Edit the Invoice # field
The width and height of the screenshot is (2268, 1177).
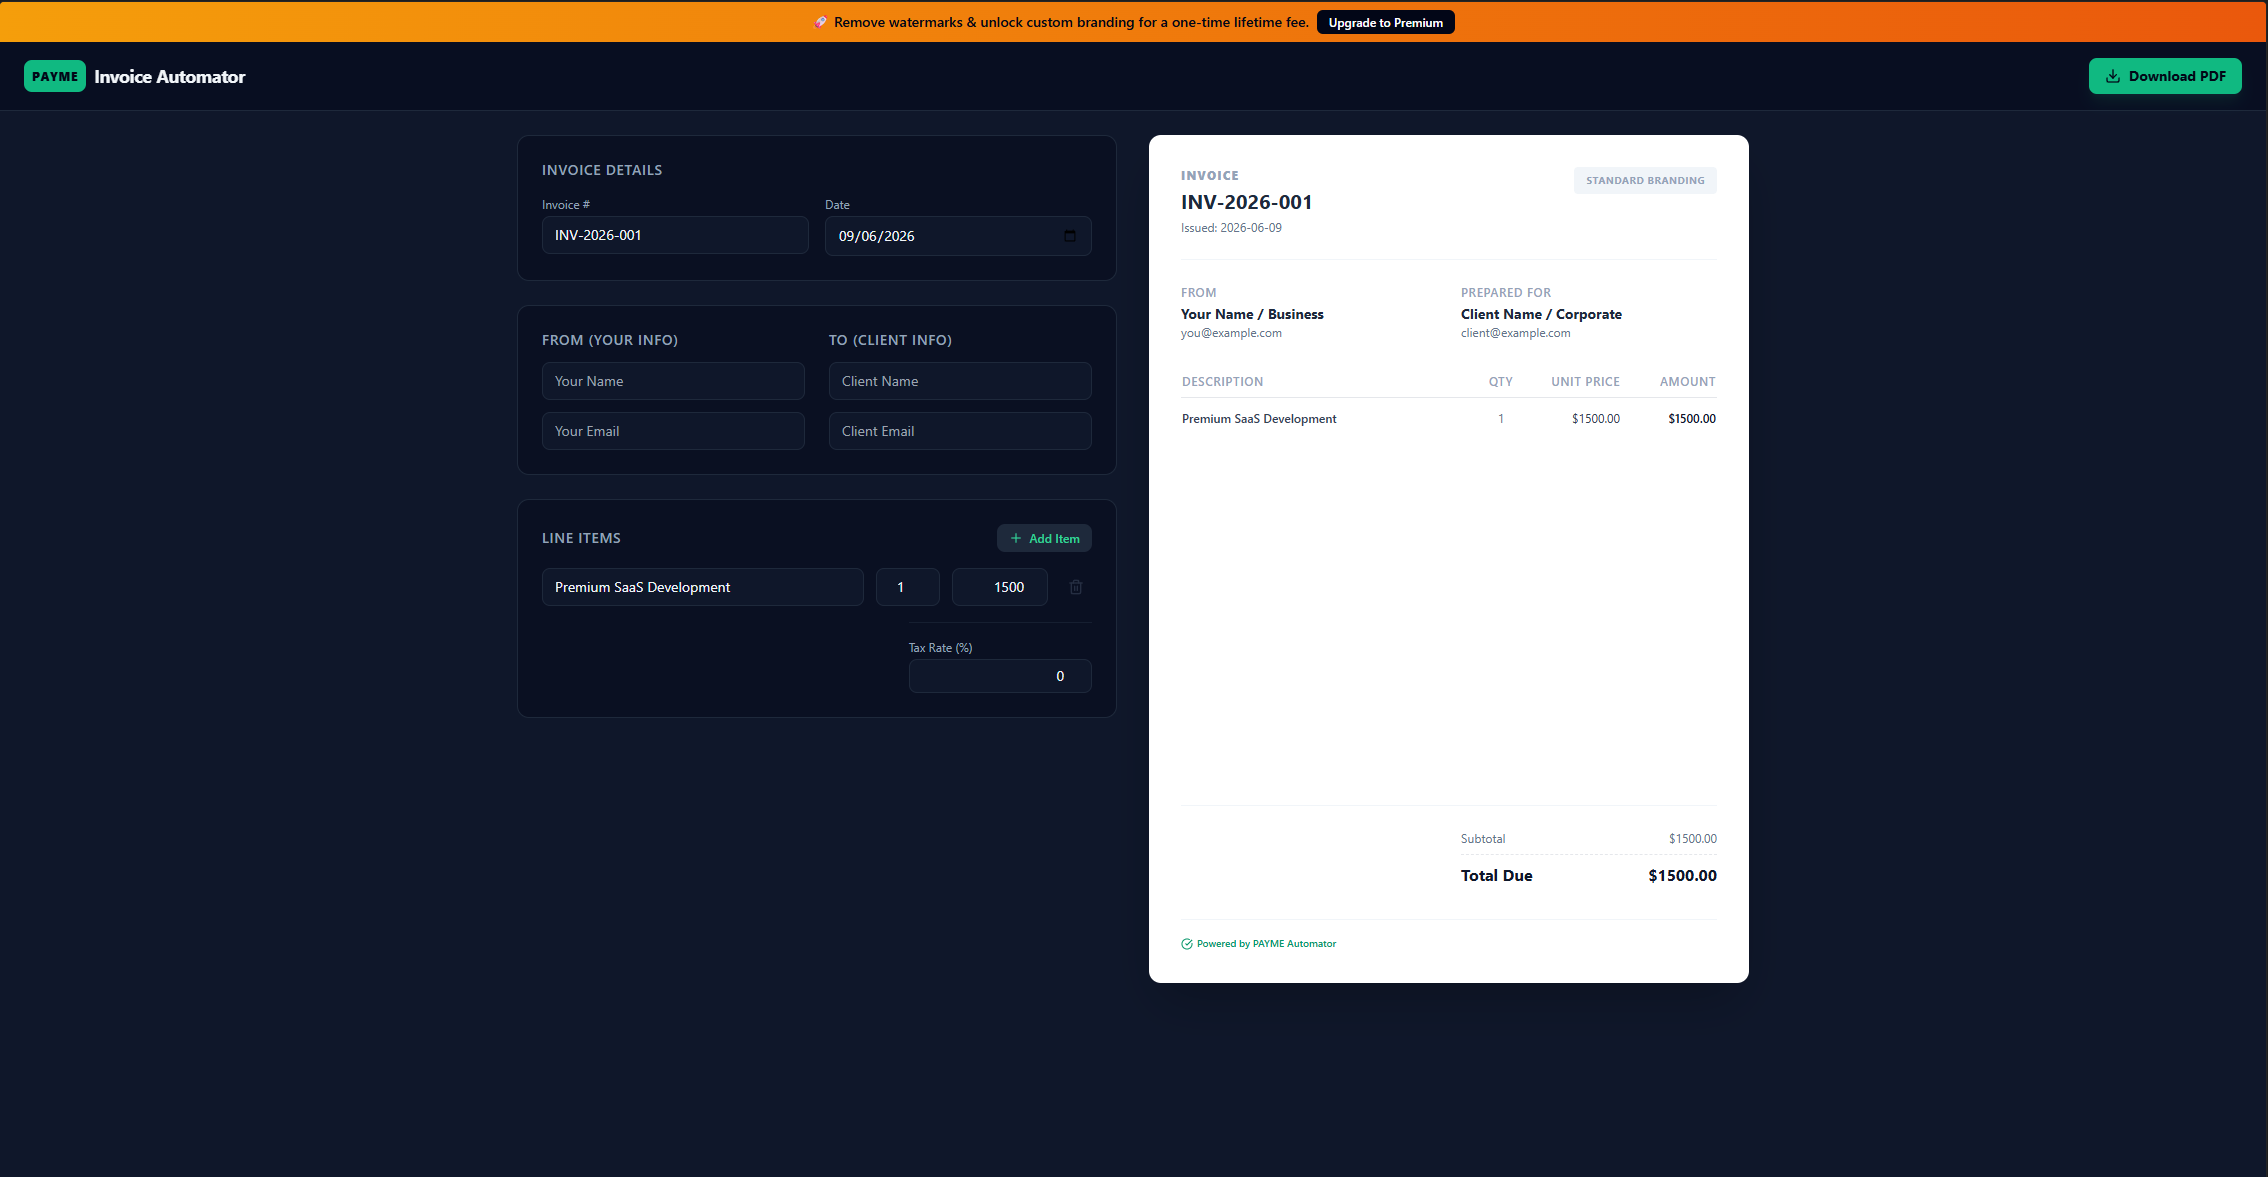(675, 235)
